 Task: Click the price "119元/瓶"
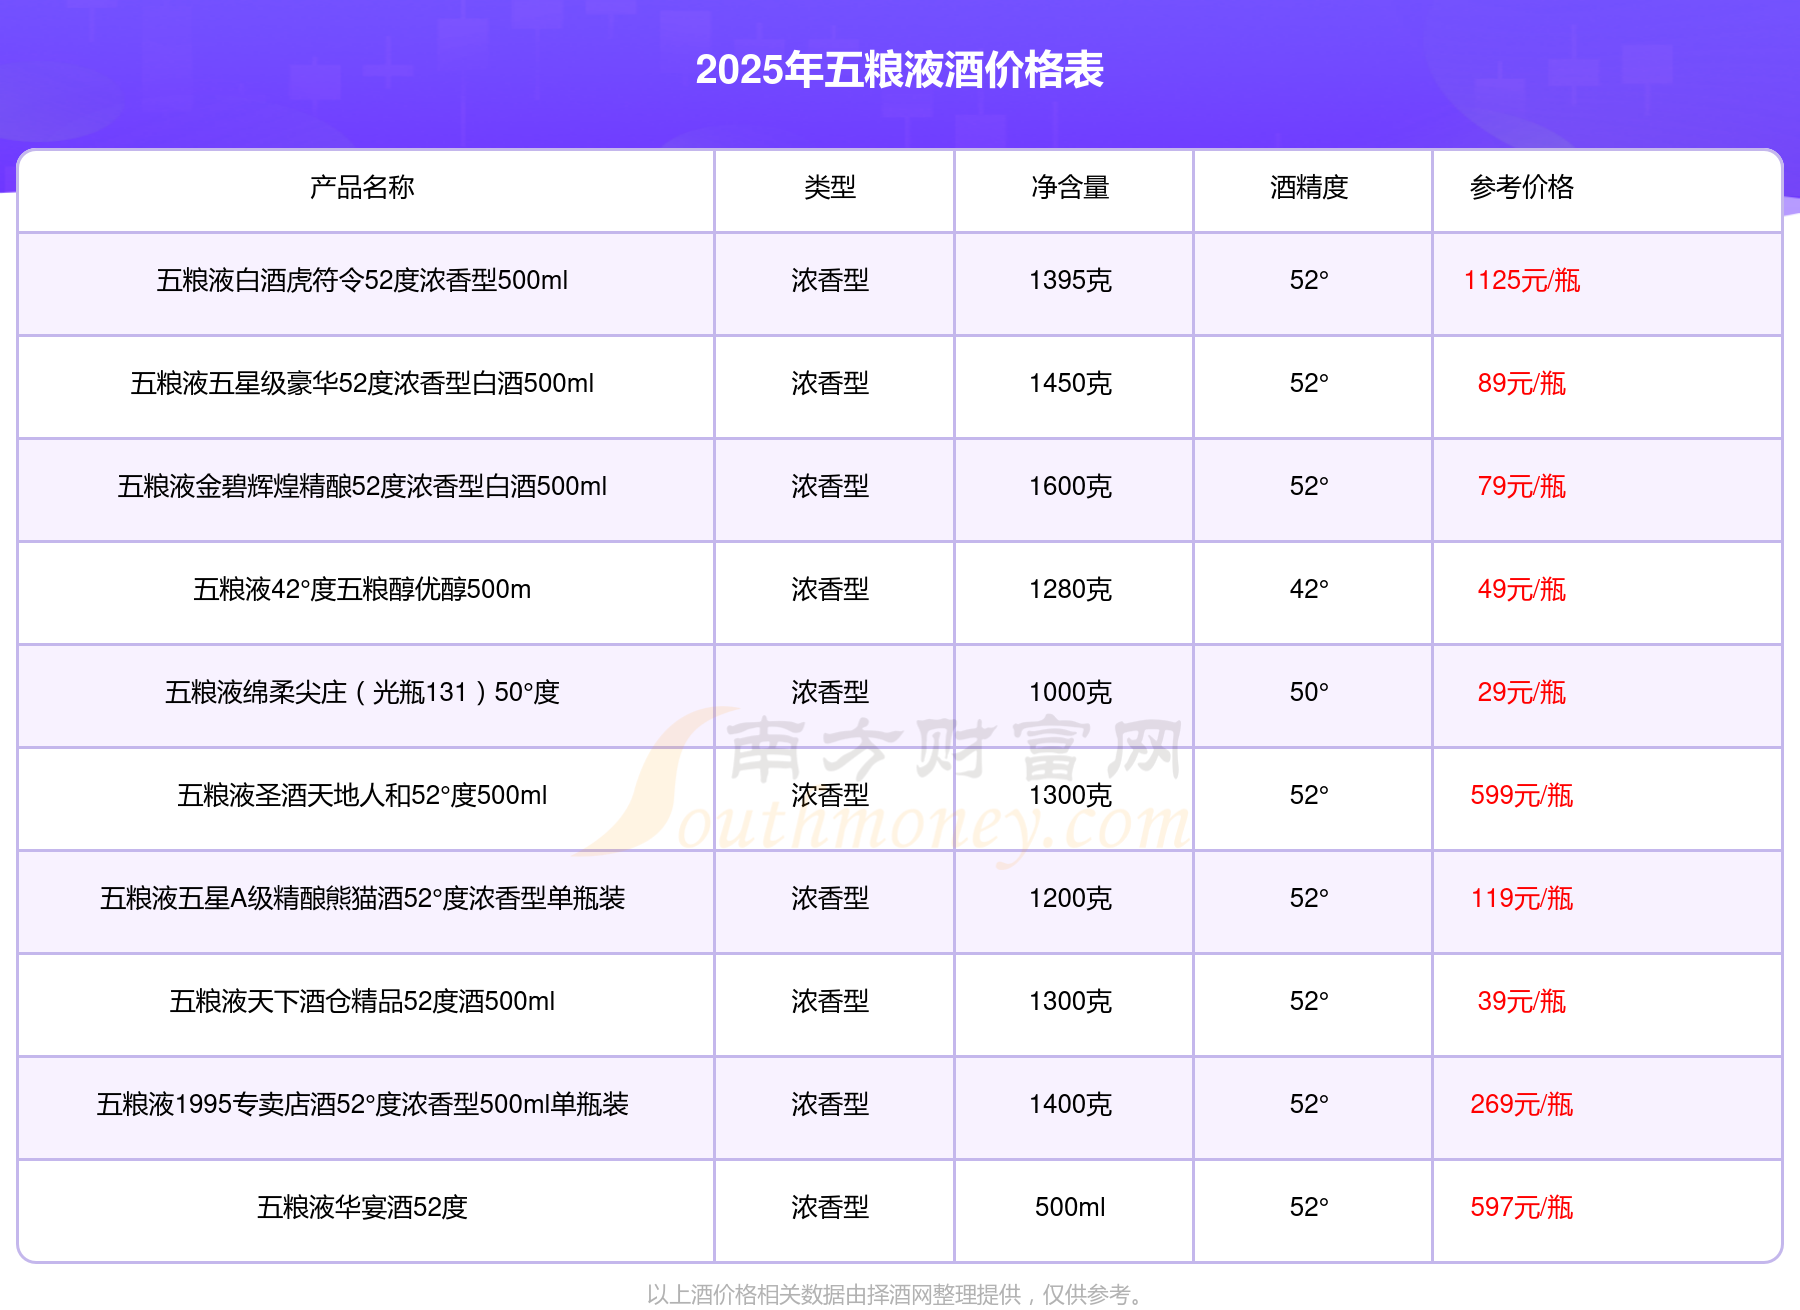pyautogui.click(x=1521, y=898)
